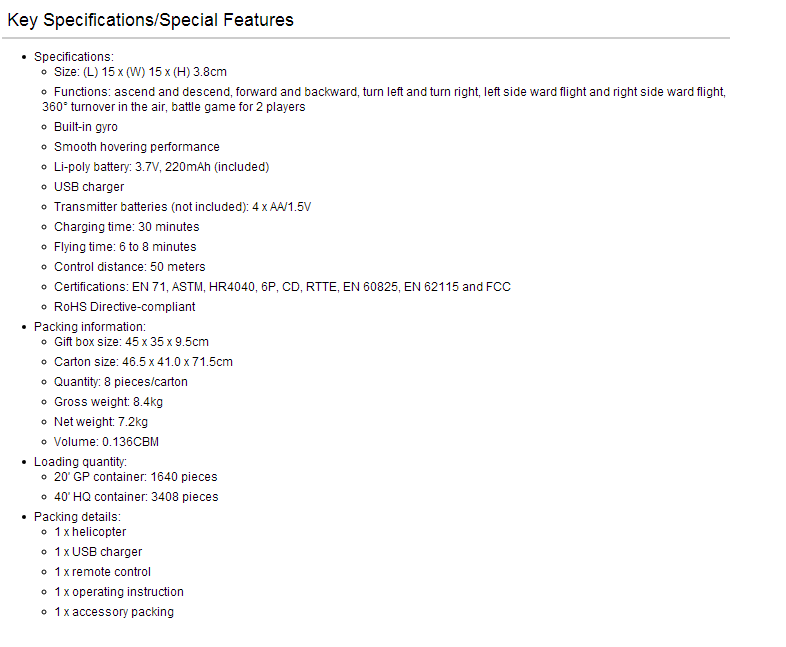Select Flying time: 6 to 8 minutes

tap(125, 247)
